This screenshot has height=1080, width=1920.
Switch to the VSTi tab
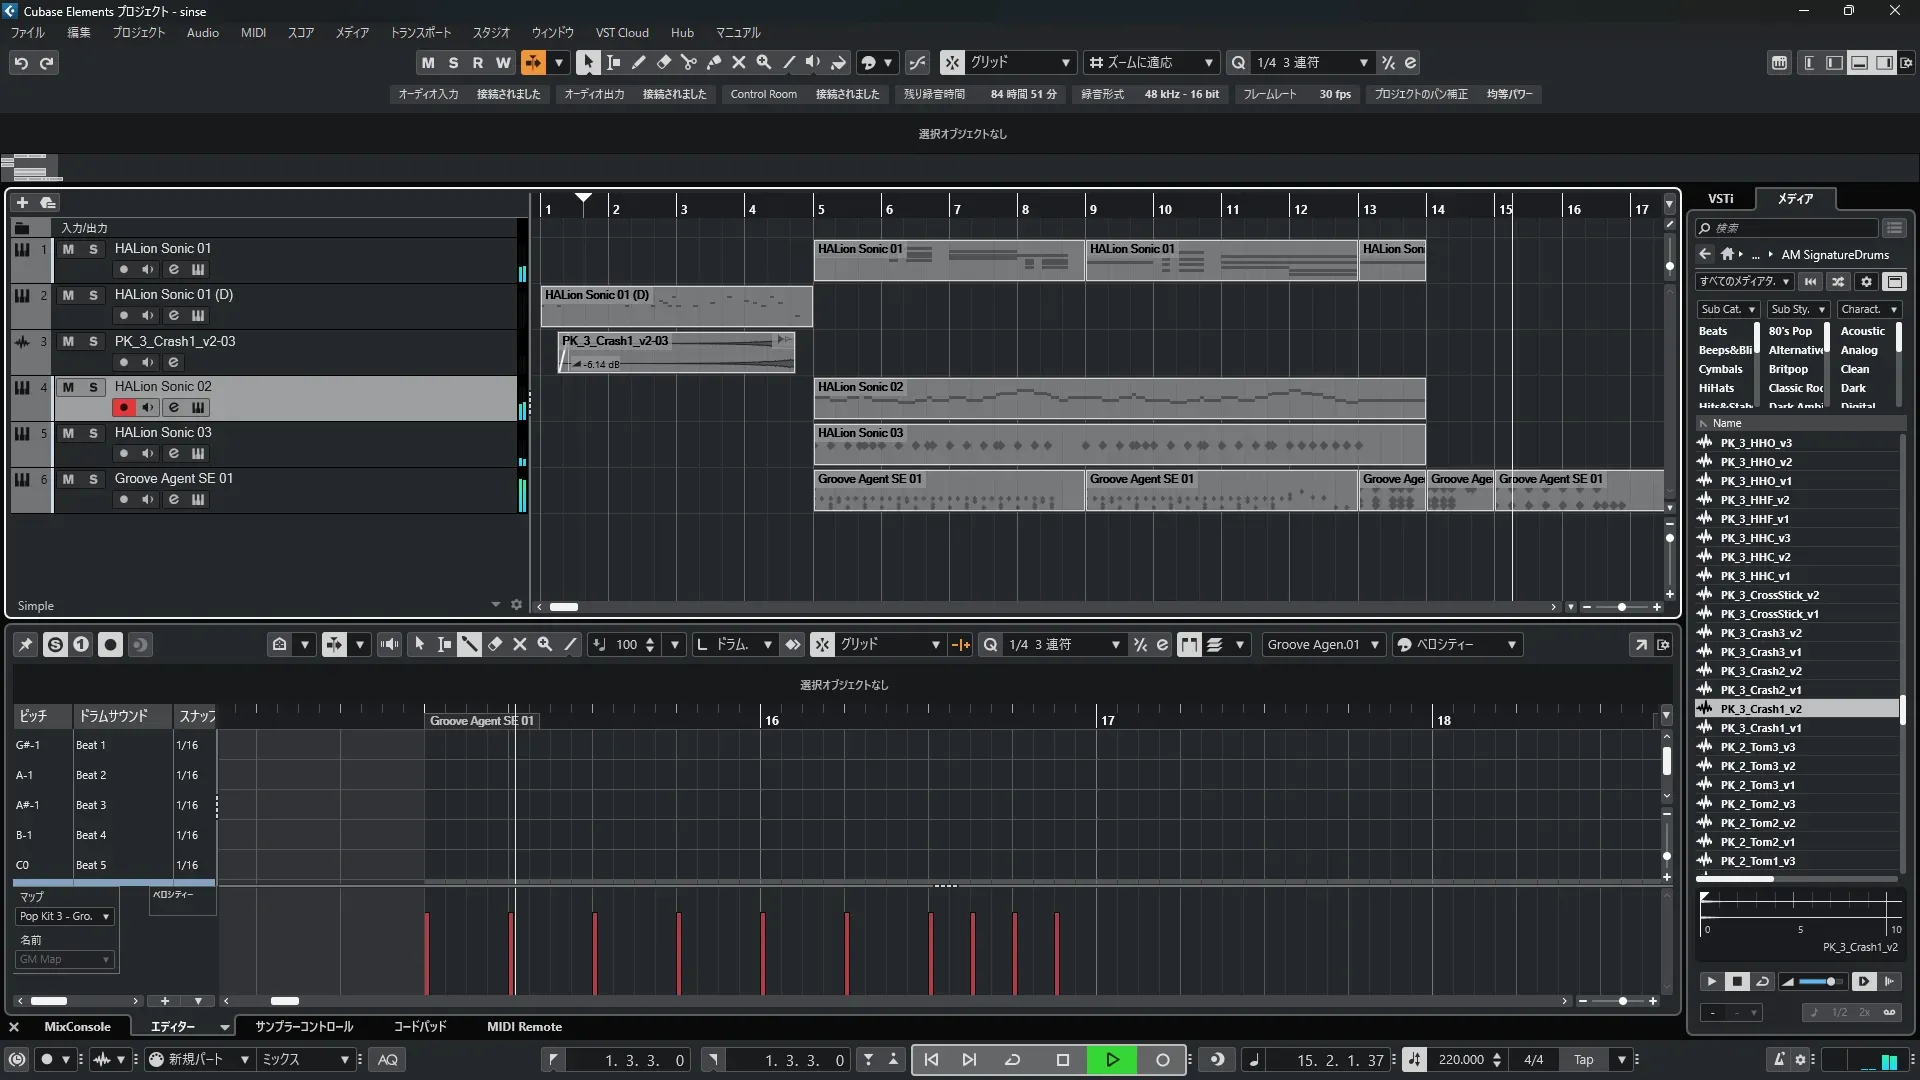pos(1720,198)
